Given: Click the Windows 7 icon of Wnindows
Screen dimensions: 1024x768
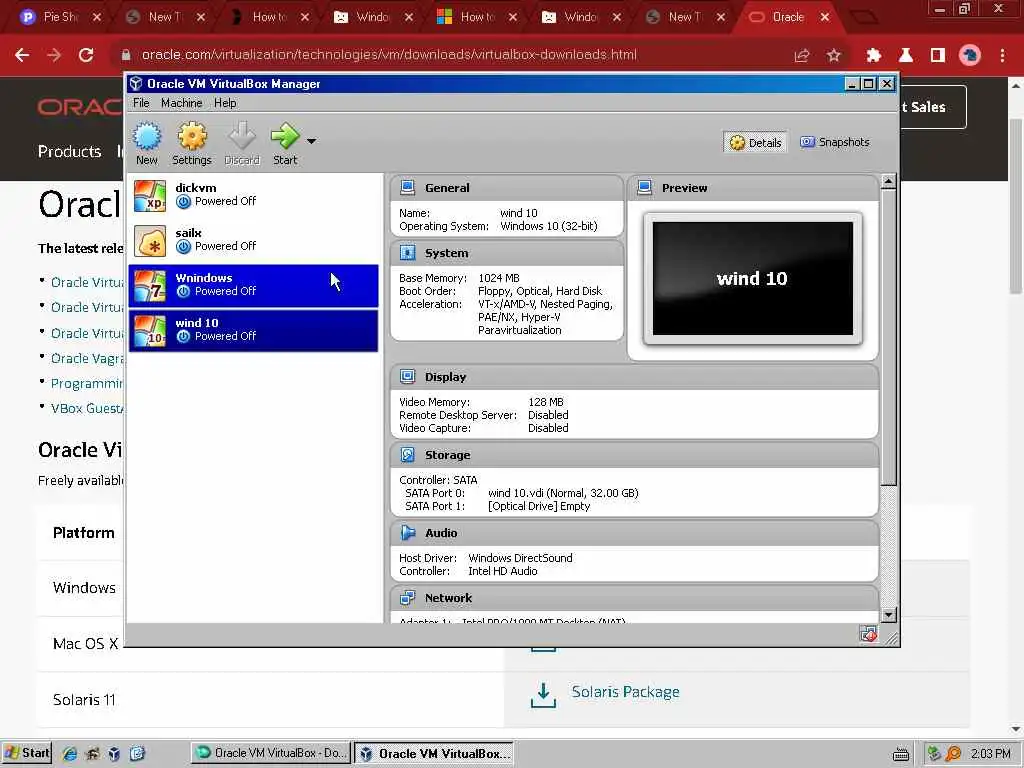Looking at the screenshot, I should coord(150,286).
